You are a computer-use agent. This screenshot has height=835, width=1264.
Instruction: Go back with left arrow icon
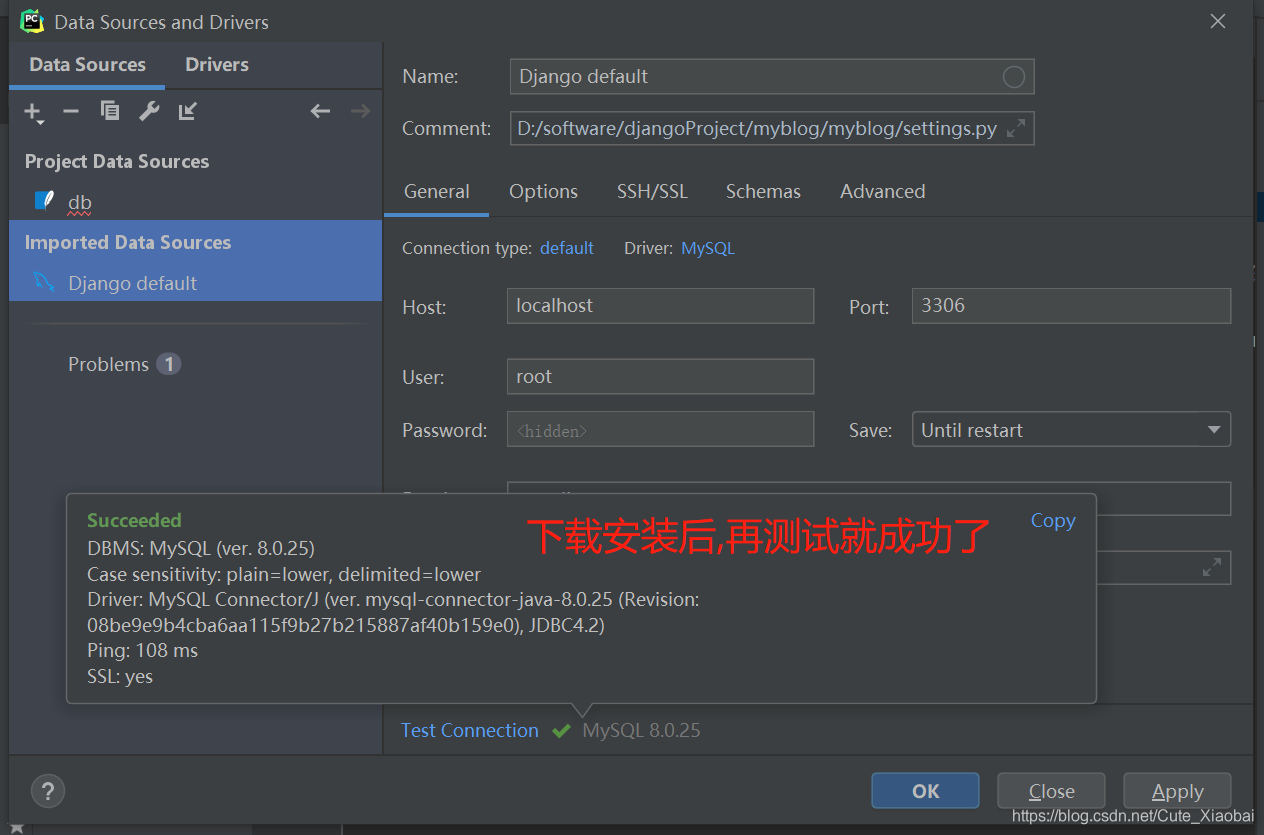(x=320, y=111)
